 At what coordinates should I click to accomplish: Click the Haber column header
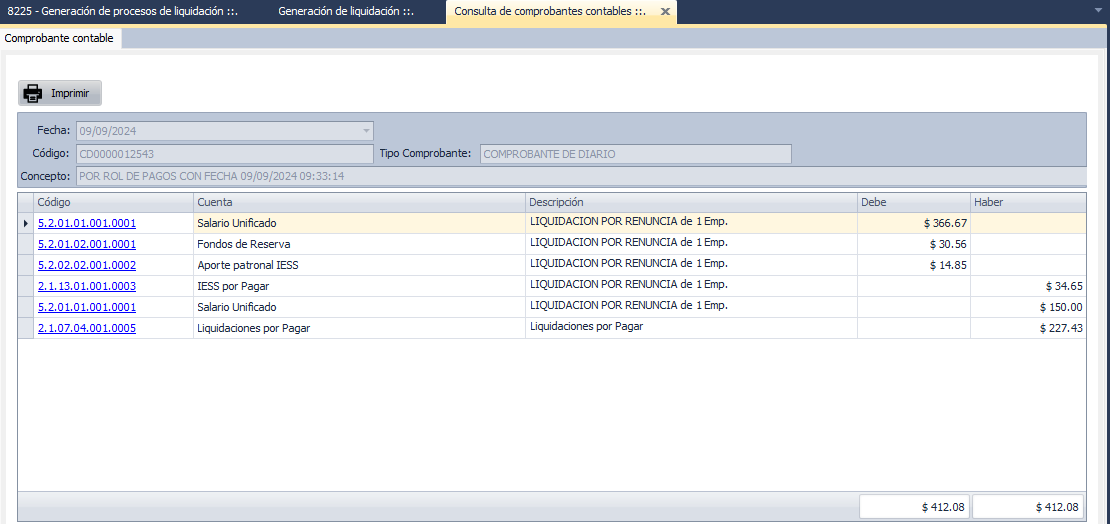[x=1027, y=202]
